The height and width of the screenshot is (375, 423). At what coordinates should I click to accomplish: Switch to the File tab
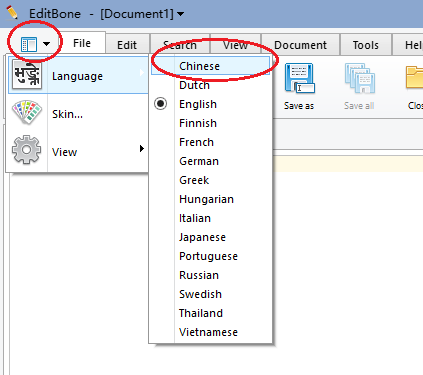pyautogui.click(x=82, y=43)
